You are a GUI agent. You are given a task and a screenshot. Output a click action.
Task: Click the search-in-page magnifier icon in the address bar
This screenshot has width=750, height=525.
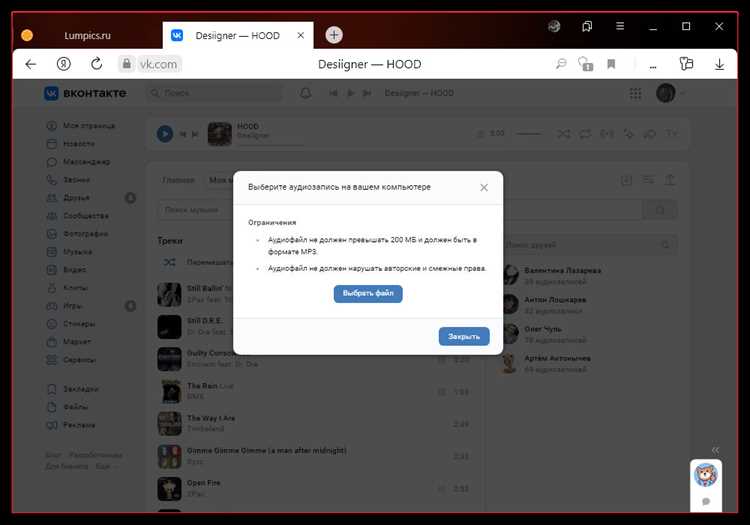tap(561, 64)
